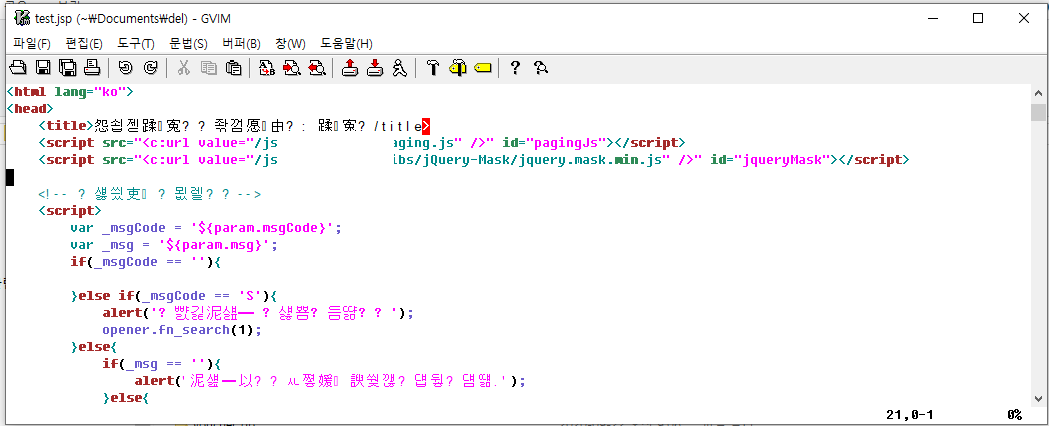1049x426 pixels.
Task: Click the <head> tag line
Action: coord(29,109)
